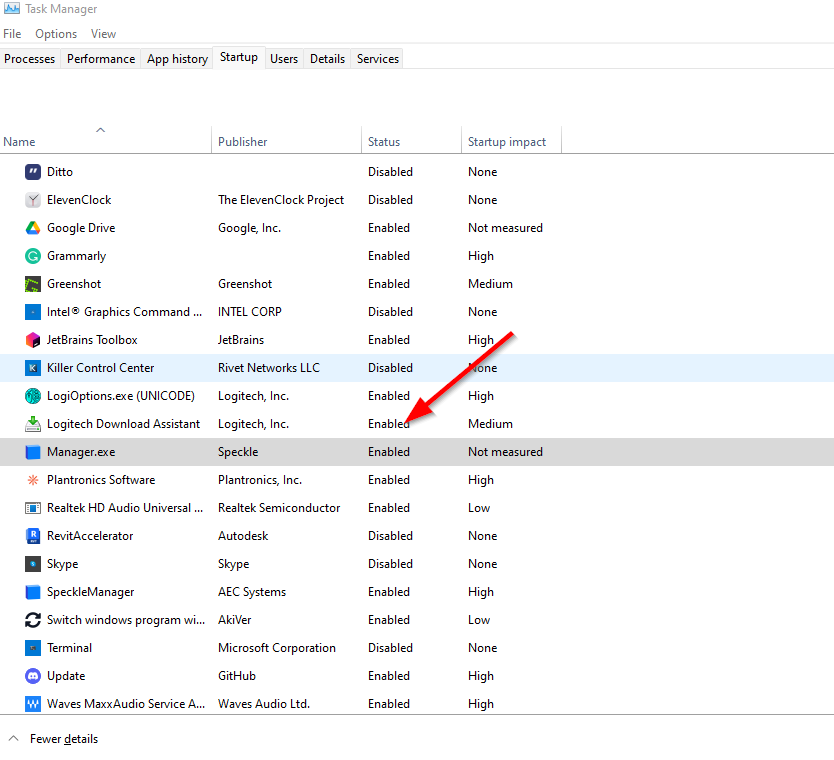
Task: Click the Manager.exe blue icon
Action: point(33,452)
